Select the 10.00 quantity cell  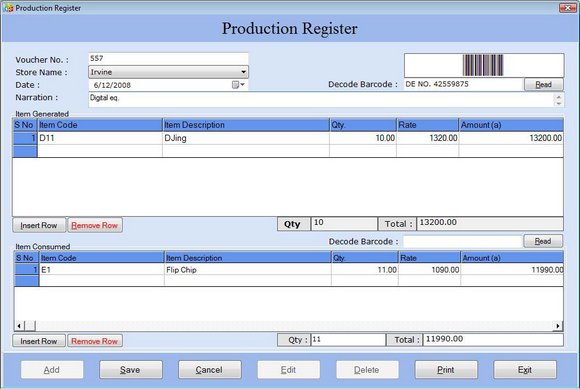pos(363,138)
